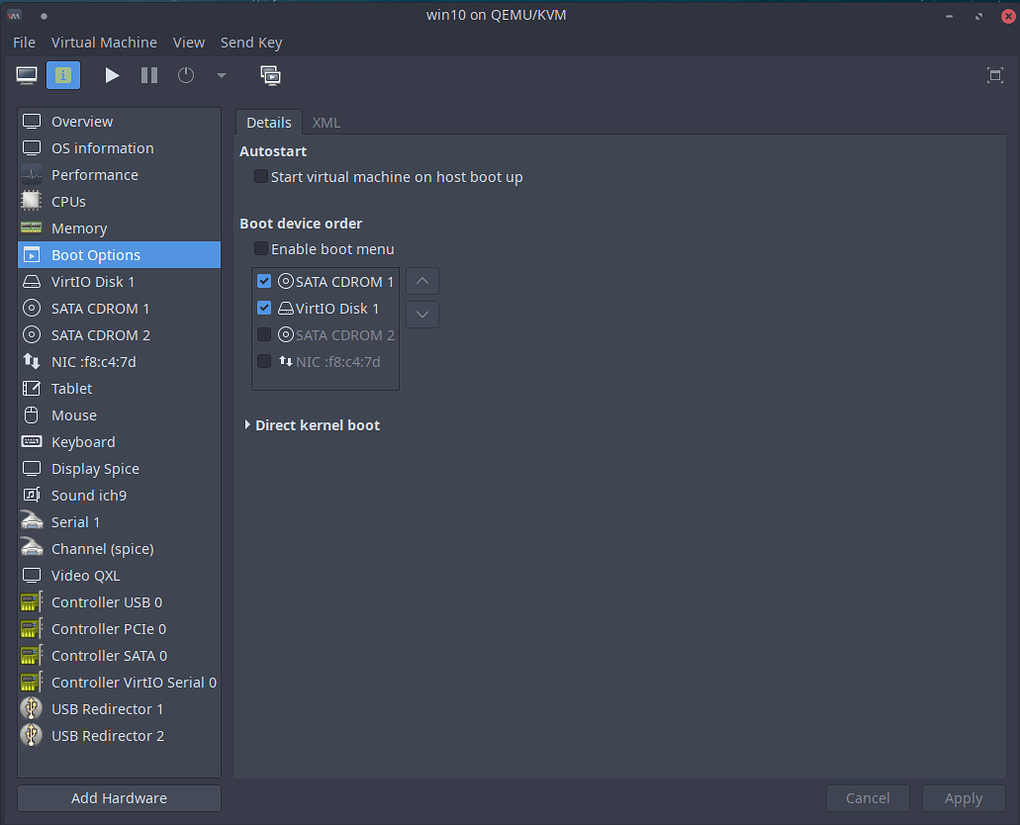Enable start virtual machine on host boot
The height and width of the screenshot is (825, 1020).
261,177
